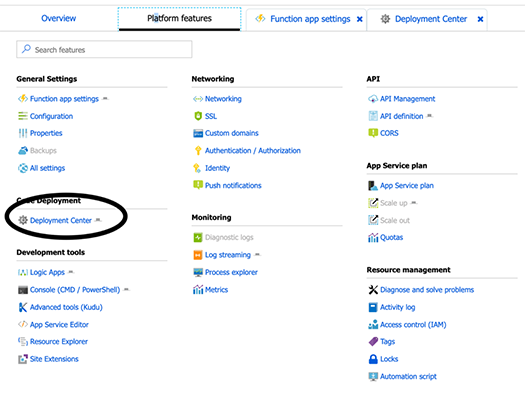Open the App Service Editor link

pos(59,325)
